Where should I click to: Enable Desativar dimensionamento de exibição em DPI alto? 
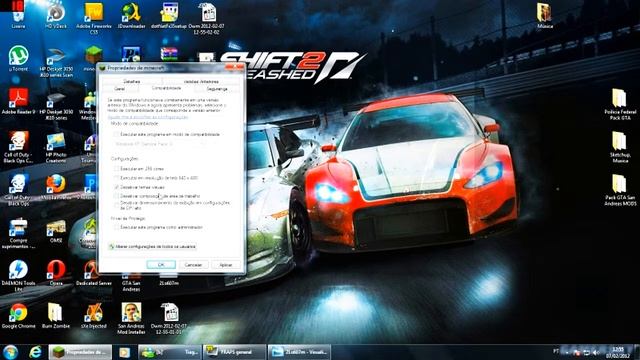[116, 205]
